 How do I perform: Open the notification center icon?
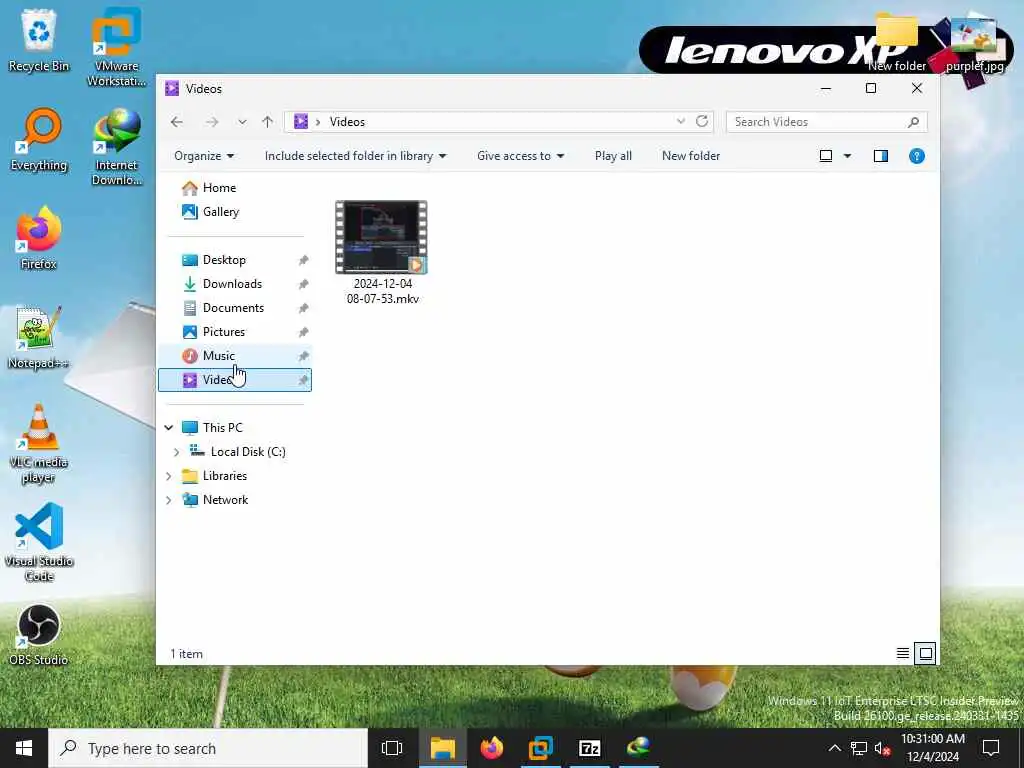[x=991, y=748]
